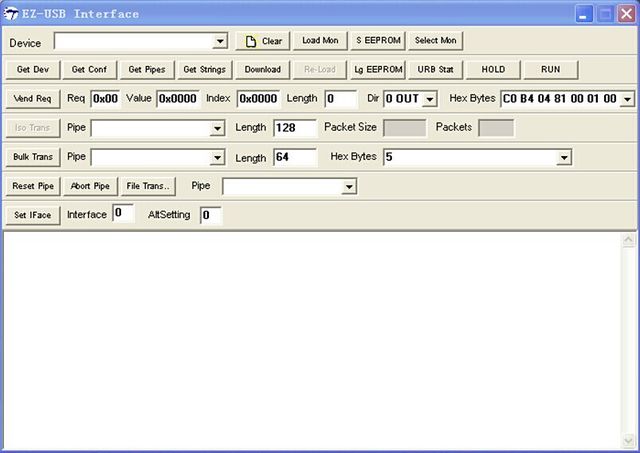The height and width of the screenshot is (453, 640).
Task: Click the Get Conf button
Action: coord(89,70)
